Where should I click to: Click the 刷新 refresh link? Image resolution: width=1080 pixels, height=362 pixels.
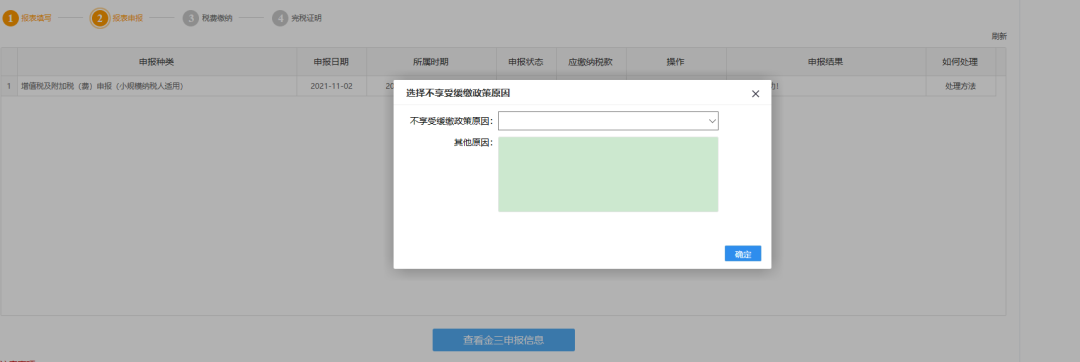pyautogui.click(x=999, y=36)
